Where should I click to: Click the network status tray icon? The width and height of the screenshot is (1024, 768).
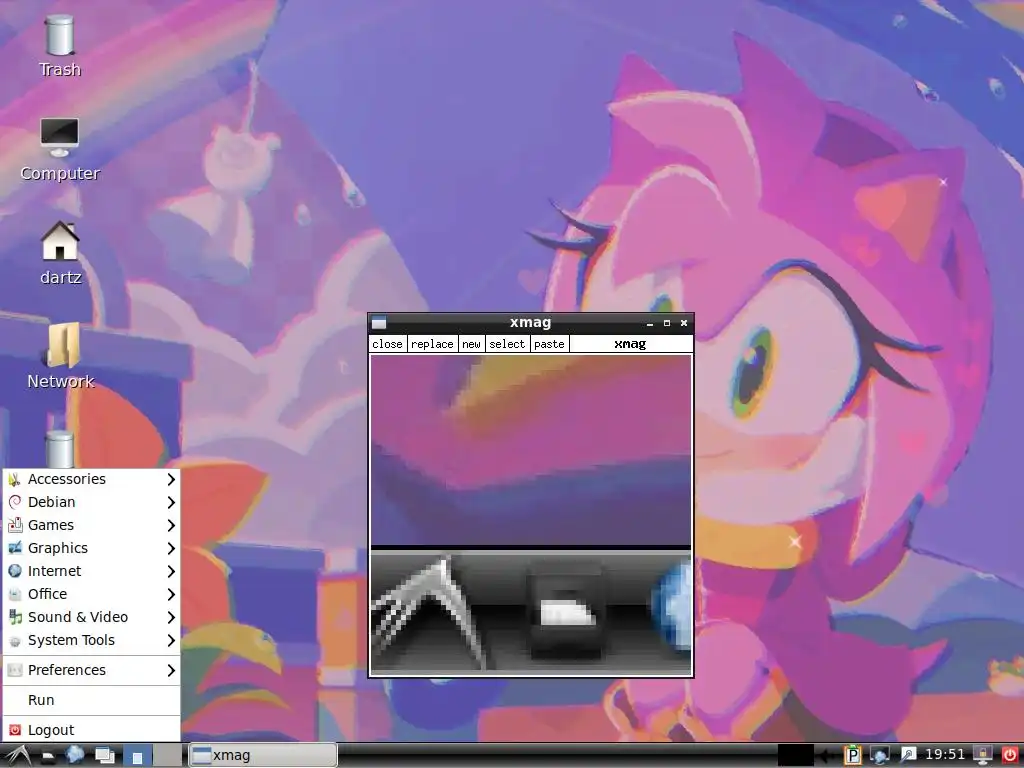pos(880,756)
